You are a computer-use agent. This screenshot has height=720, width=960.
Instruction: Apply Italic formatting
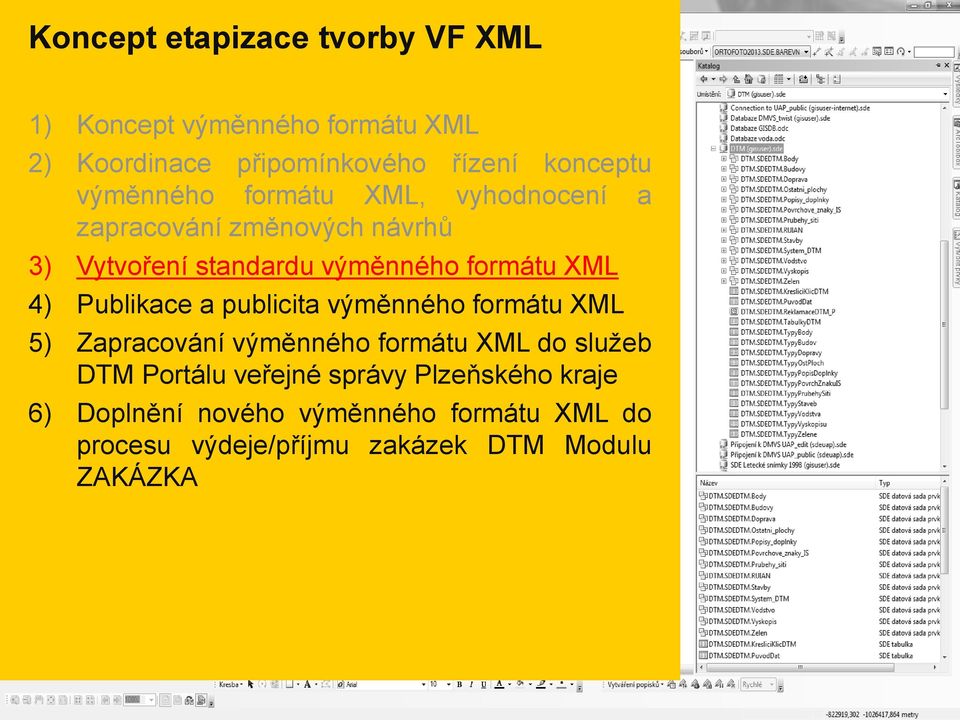(x=471, y=684)
